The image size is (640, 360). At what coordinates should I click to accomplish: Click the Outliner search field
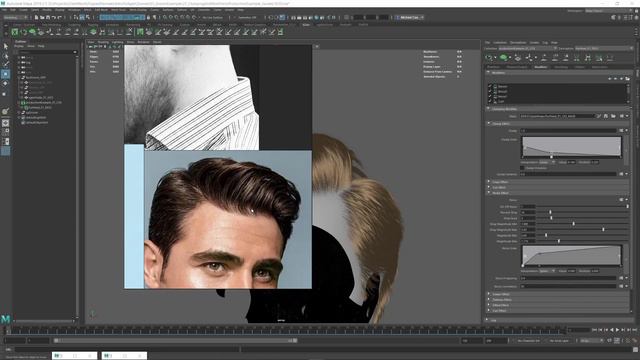point(46,52)
